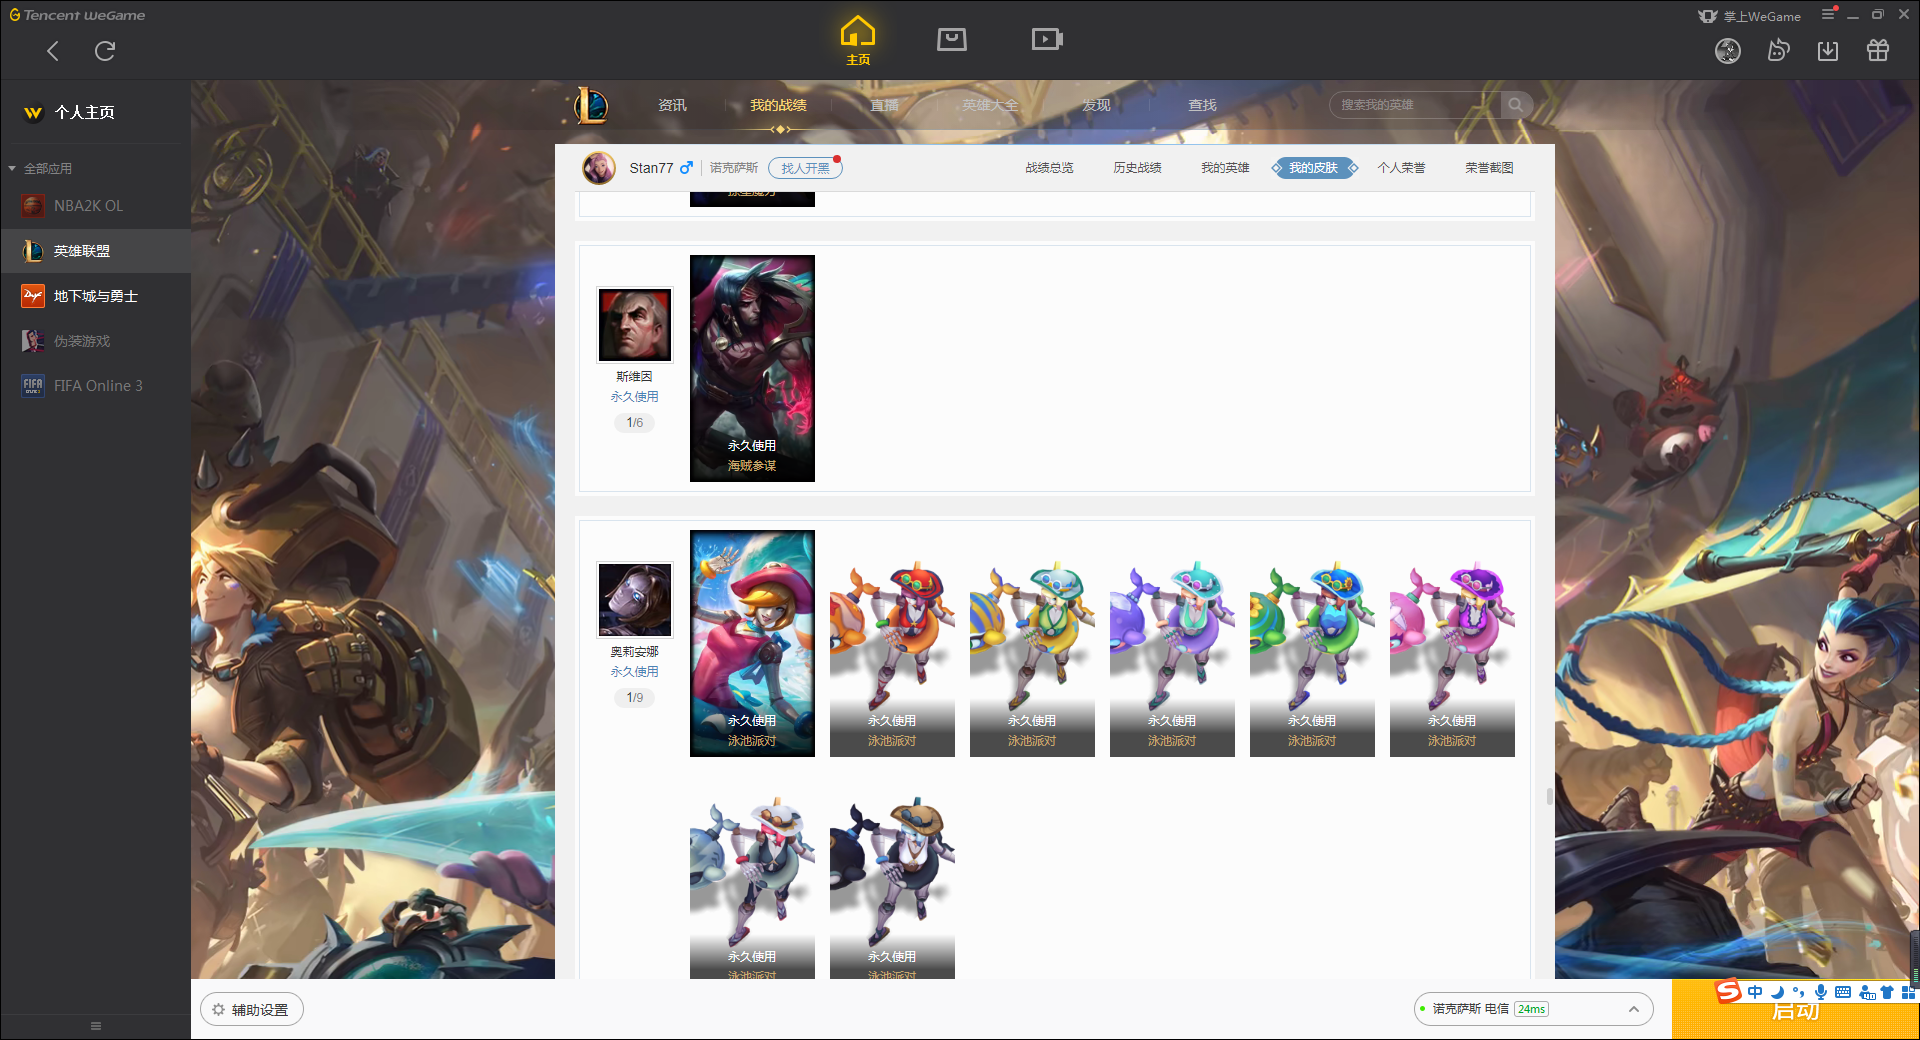The width and height of the screenshot is (1920, 1040).
Task: Click the 1/6 skin count badge
Action: pos(634,423)
